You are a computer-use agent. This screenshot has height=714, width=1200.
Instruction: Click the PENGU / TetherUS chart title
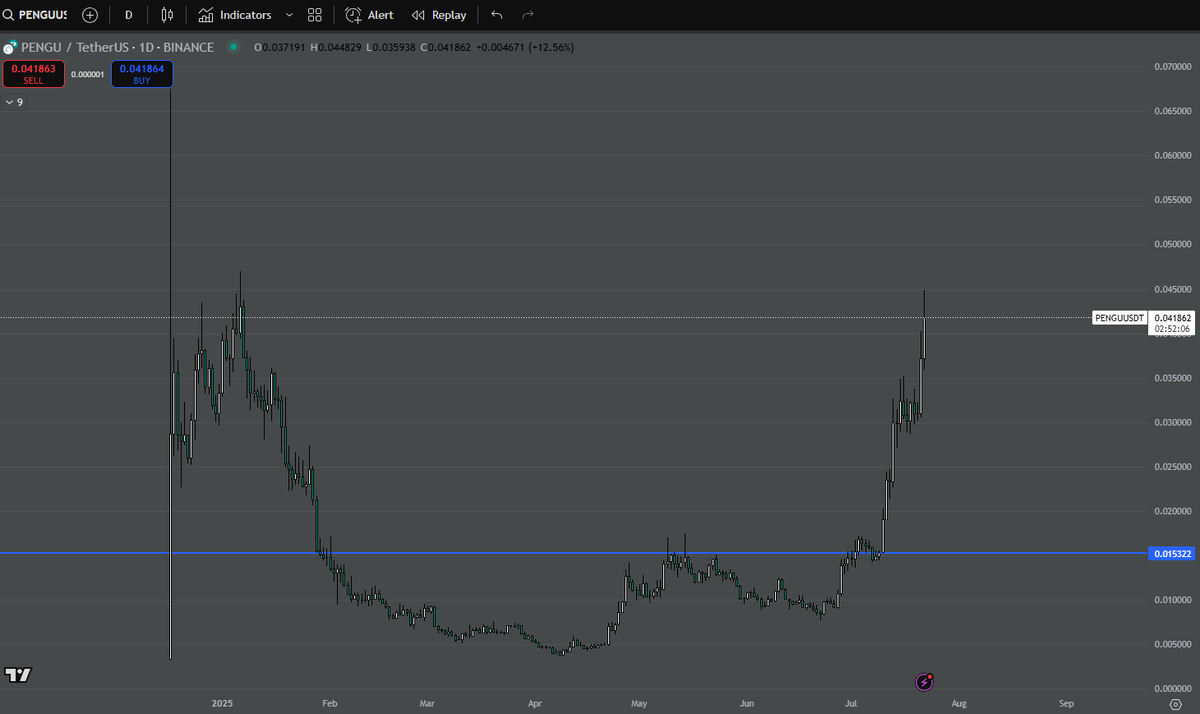(x=116, y=47)
